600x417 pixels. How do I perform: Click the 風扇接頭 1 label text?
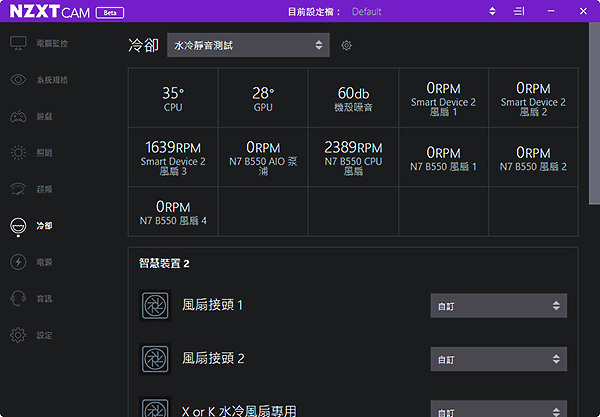[212, 305]
